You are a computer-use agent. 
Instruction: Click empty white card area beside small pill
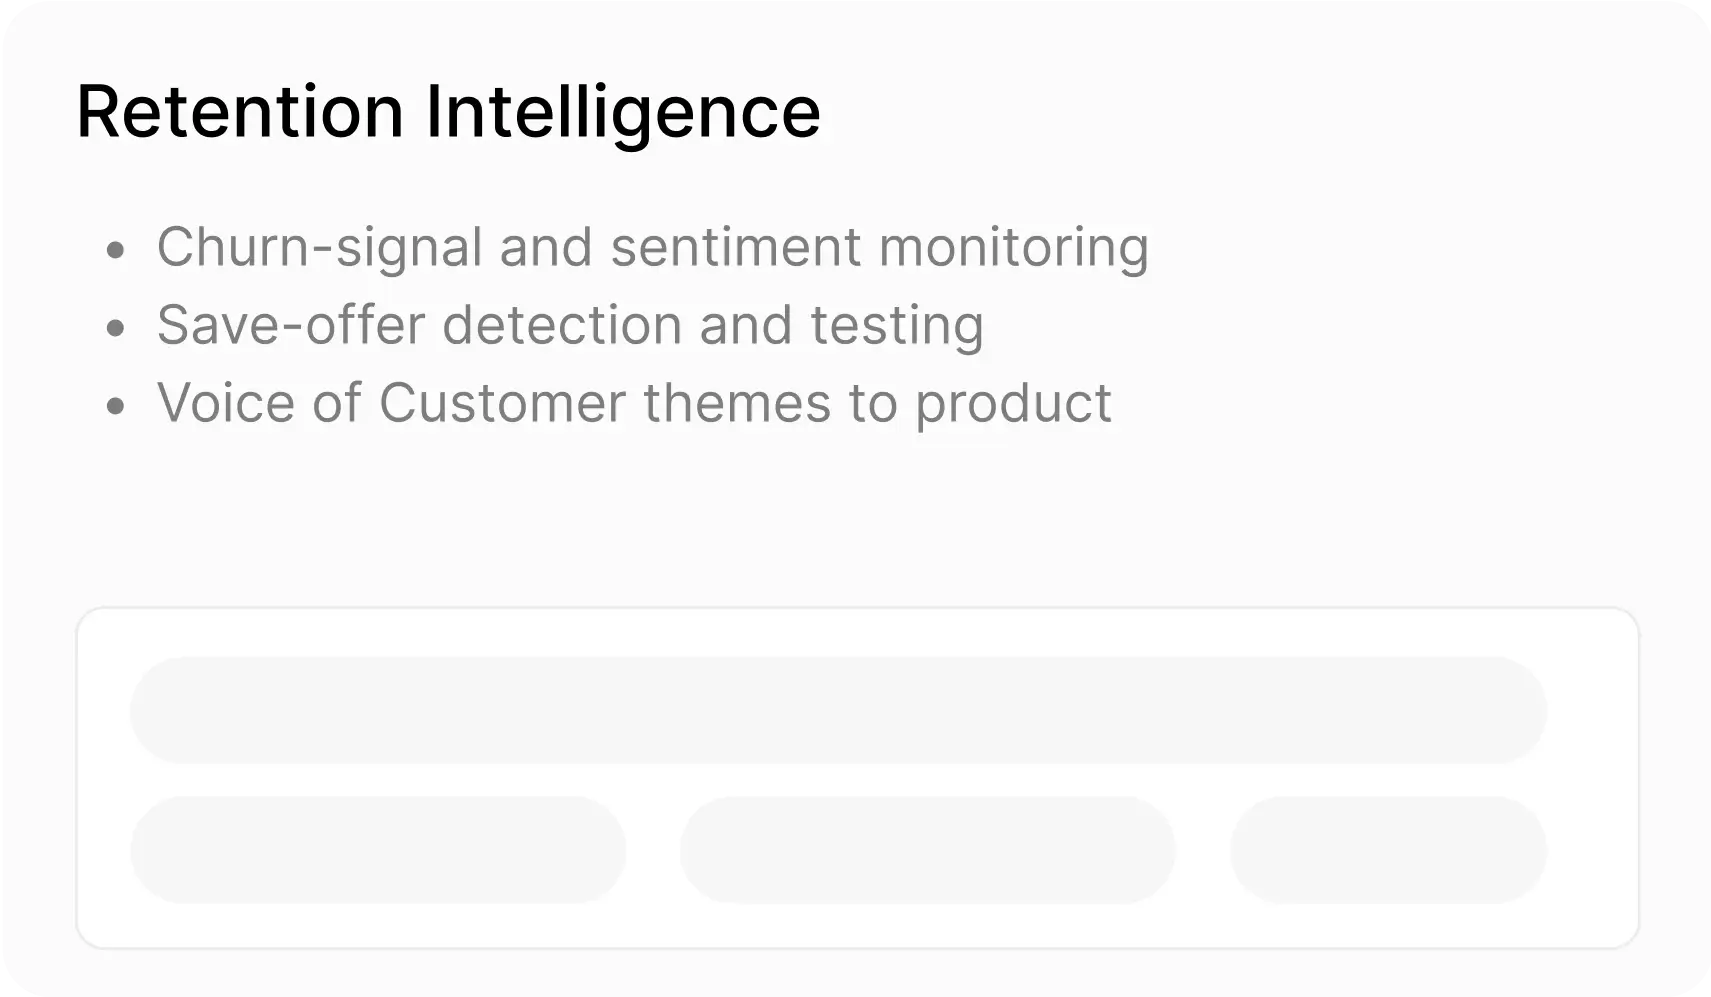tap(1592, 850)
